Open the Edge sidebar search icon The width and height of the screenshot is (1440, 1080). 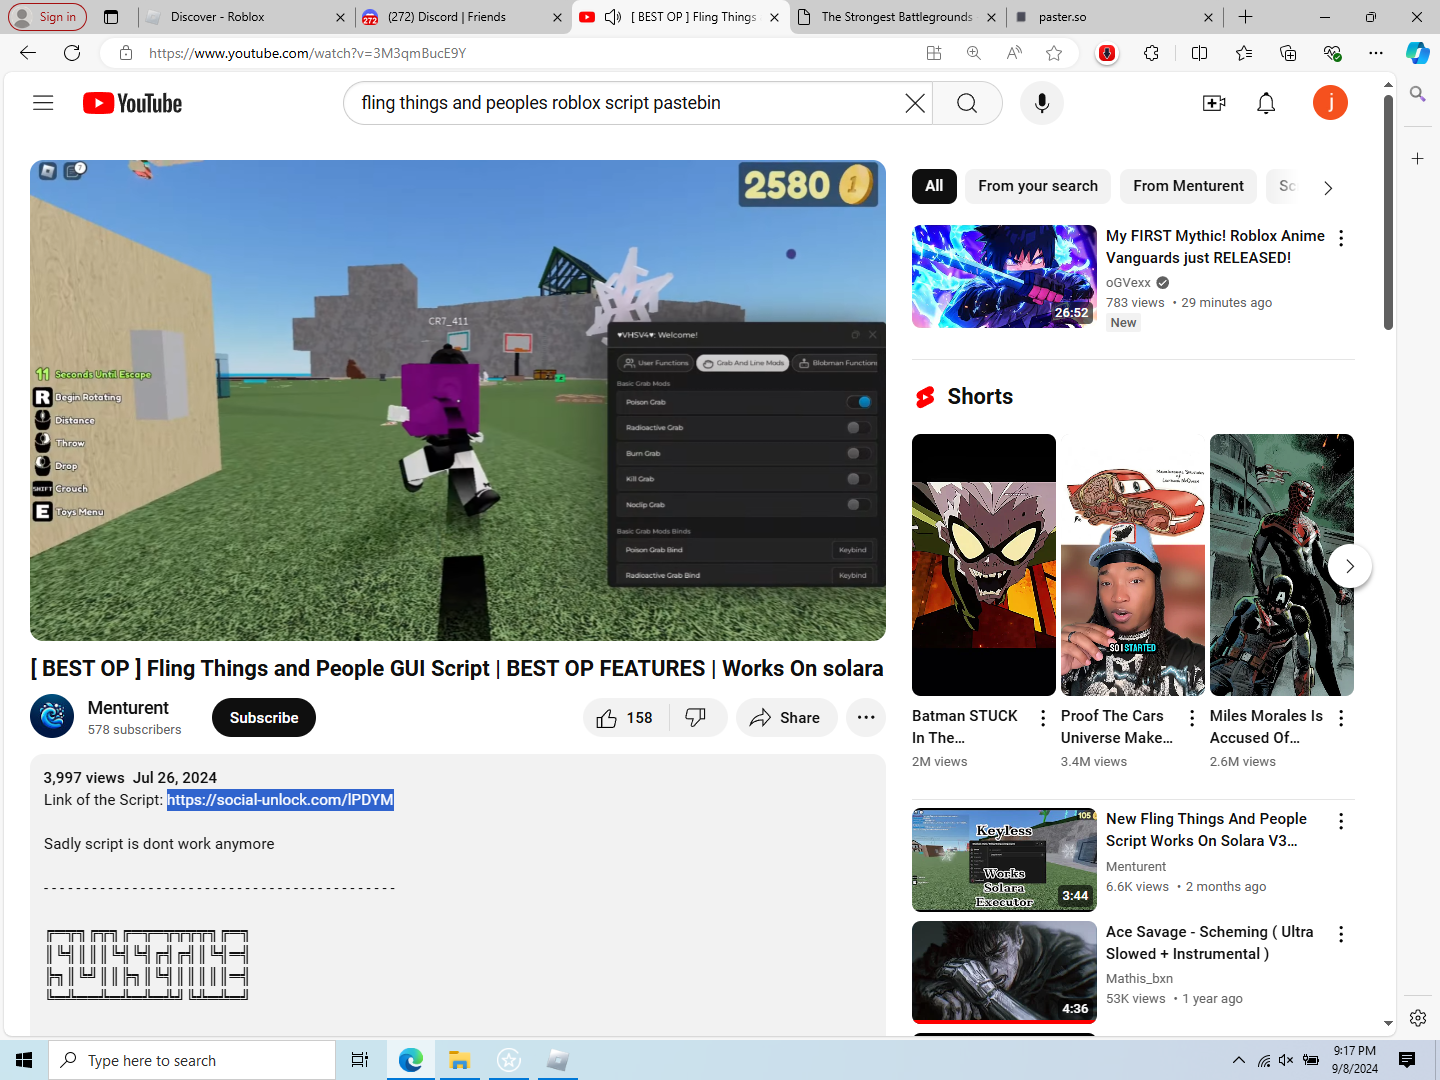click(1418, 94)
